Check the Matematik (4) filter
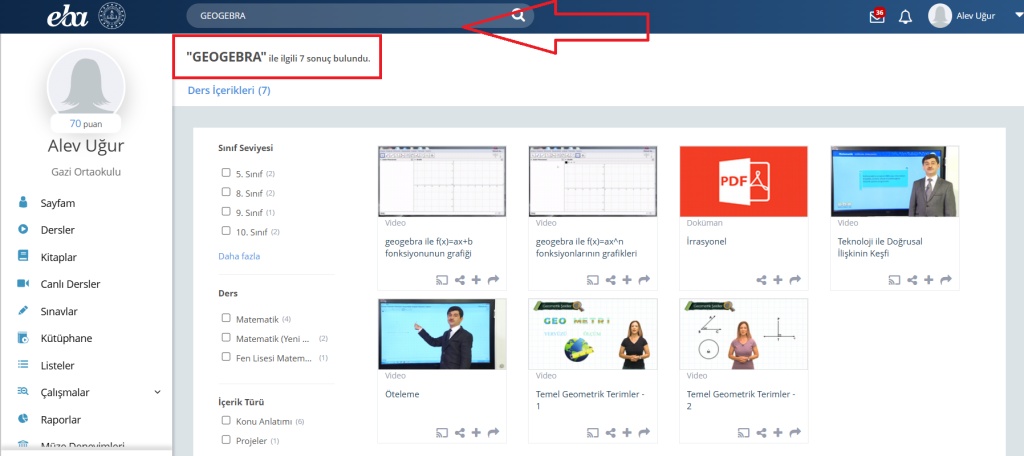The image size is (1024, 456). pyautogui.click(x=226, y=318)
